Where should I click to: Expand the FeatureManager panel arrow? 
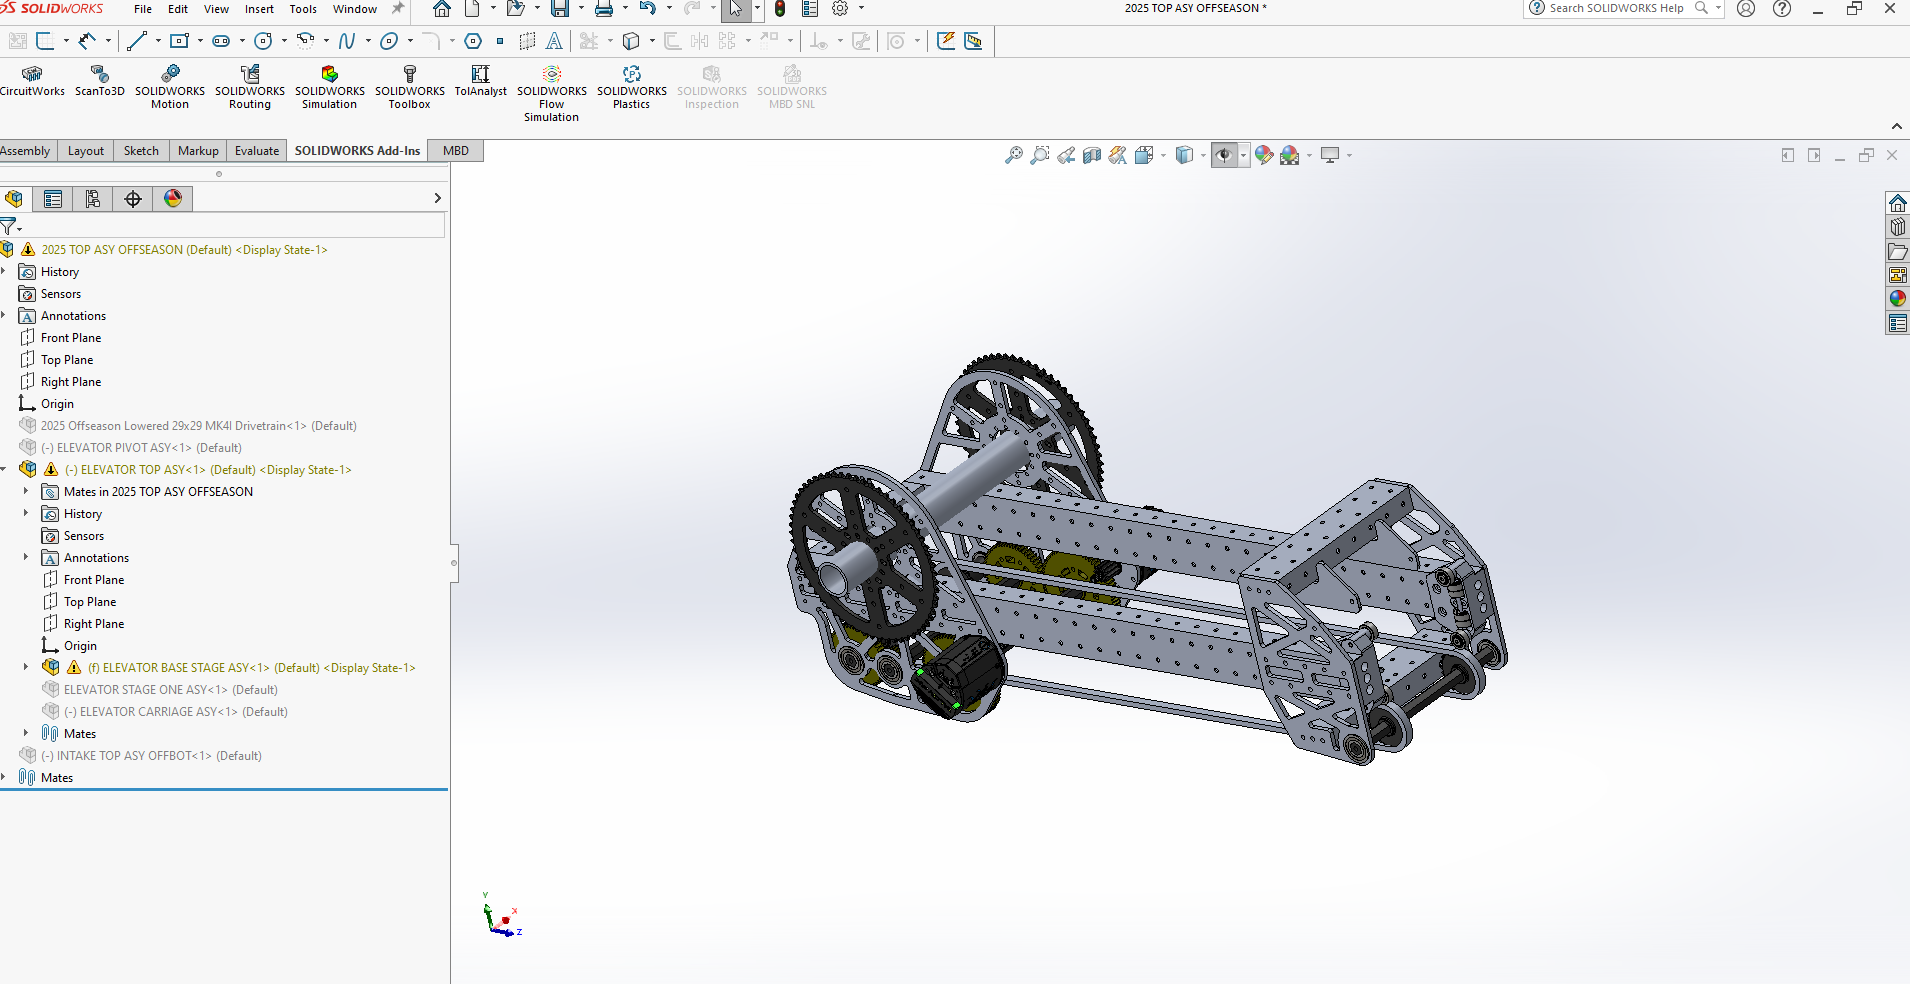[437, 198]
